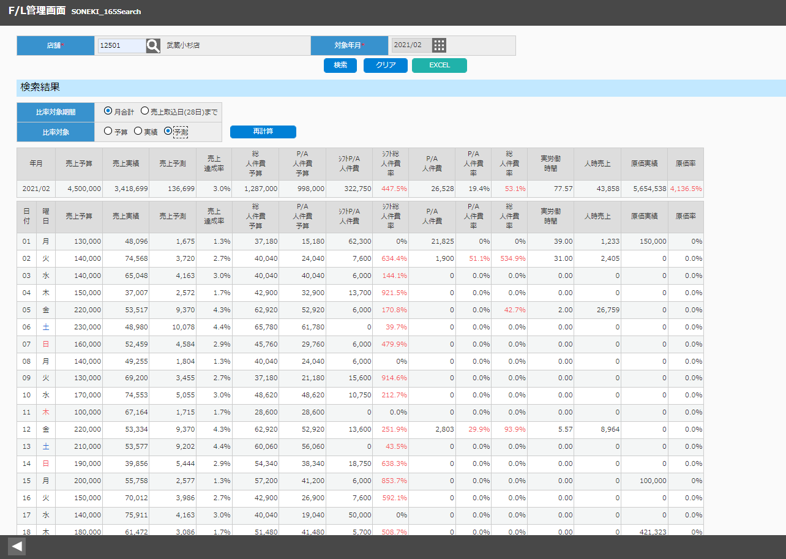Select the 2021/02 summary row cell

36,189
